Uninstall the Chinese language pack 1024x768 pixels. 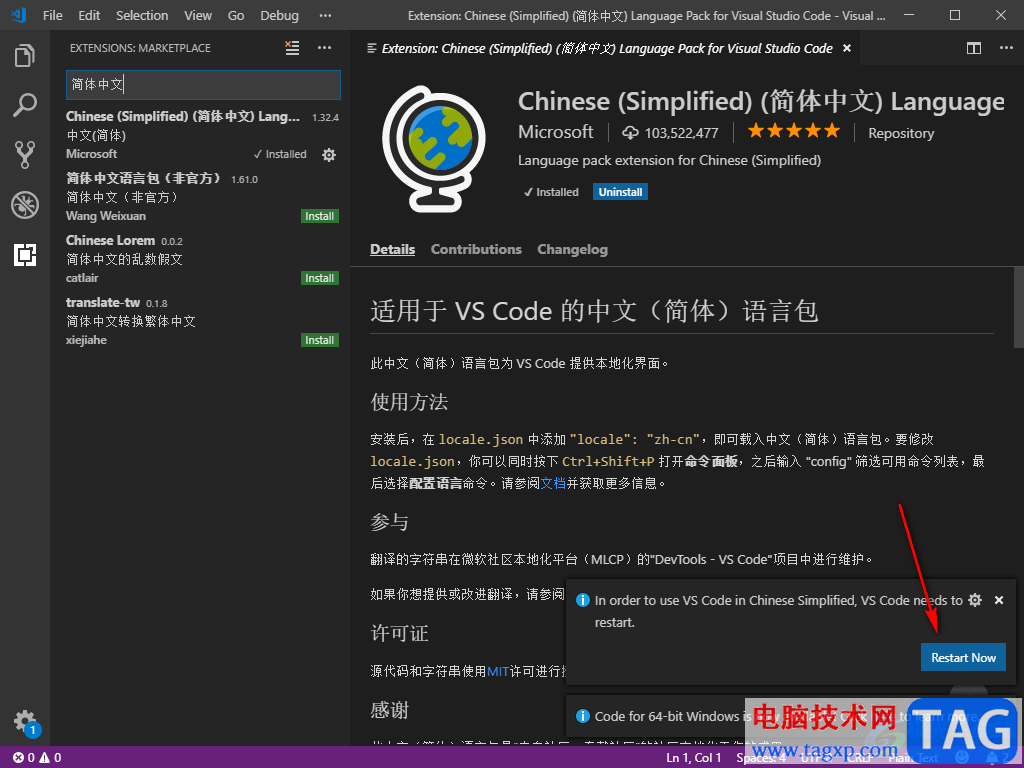[x=620, y=192]
